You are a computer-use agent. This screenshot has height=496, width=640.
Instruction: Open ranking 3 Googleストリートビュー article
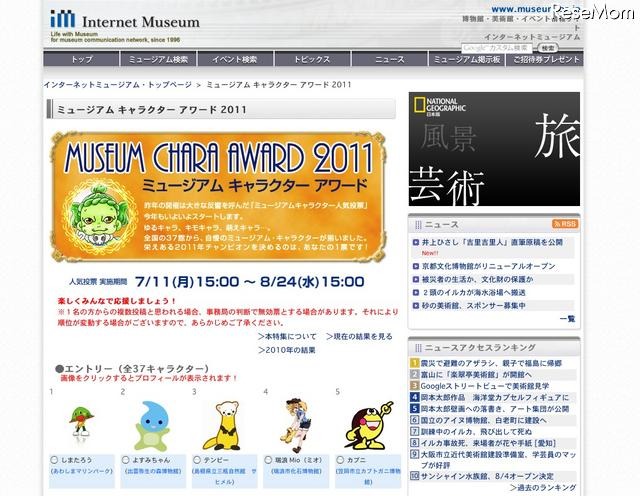click(484, 386)
